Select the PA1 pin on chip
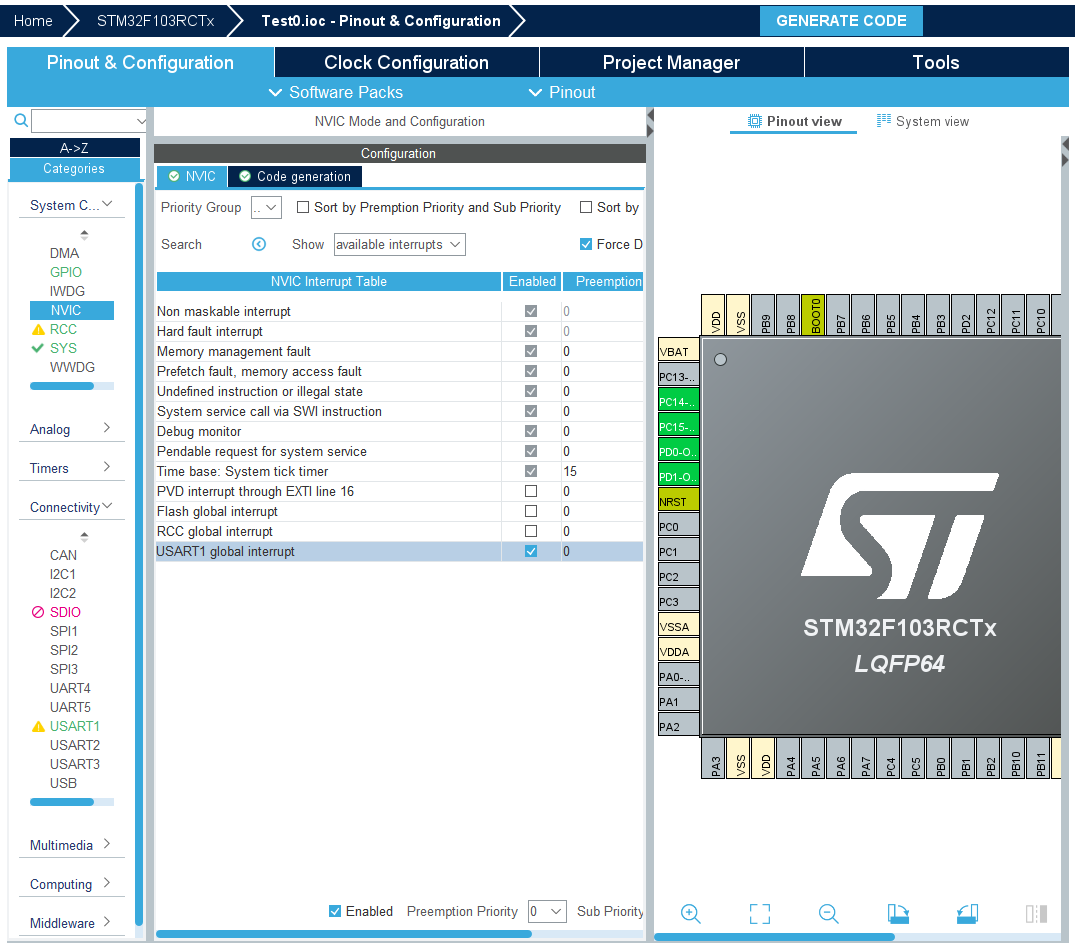Screen dimensions: 1075x946 tap(678, 701)
